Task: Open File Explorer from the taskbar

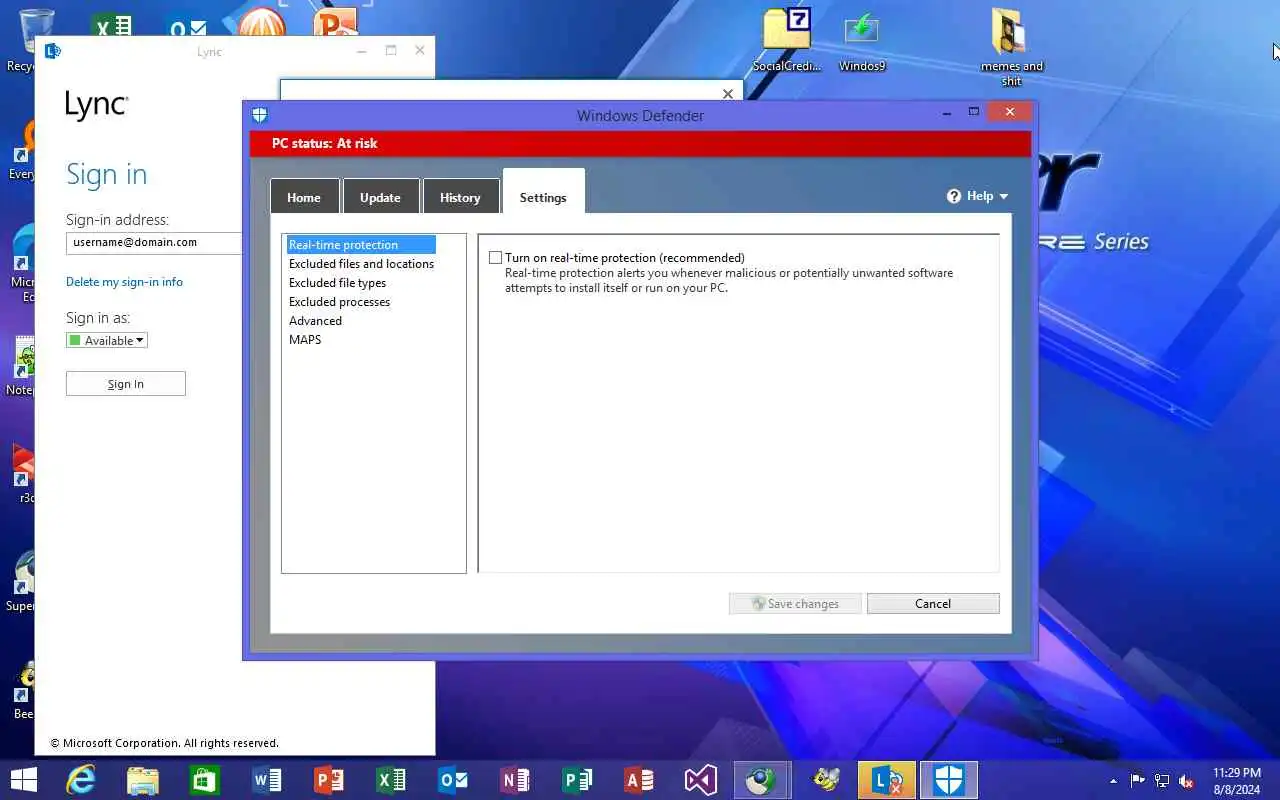Action: (x=143, y=780)
